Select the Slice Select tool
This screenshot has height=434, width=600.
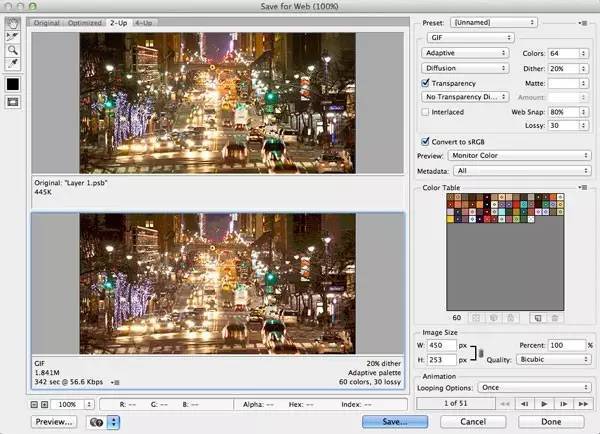[x=14, y=35]
